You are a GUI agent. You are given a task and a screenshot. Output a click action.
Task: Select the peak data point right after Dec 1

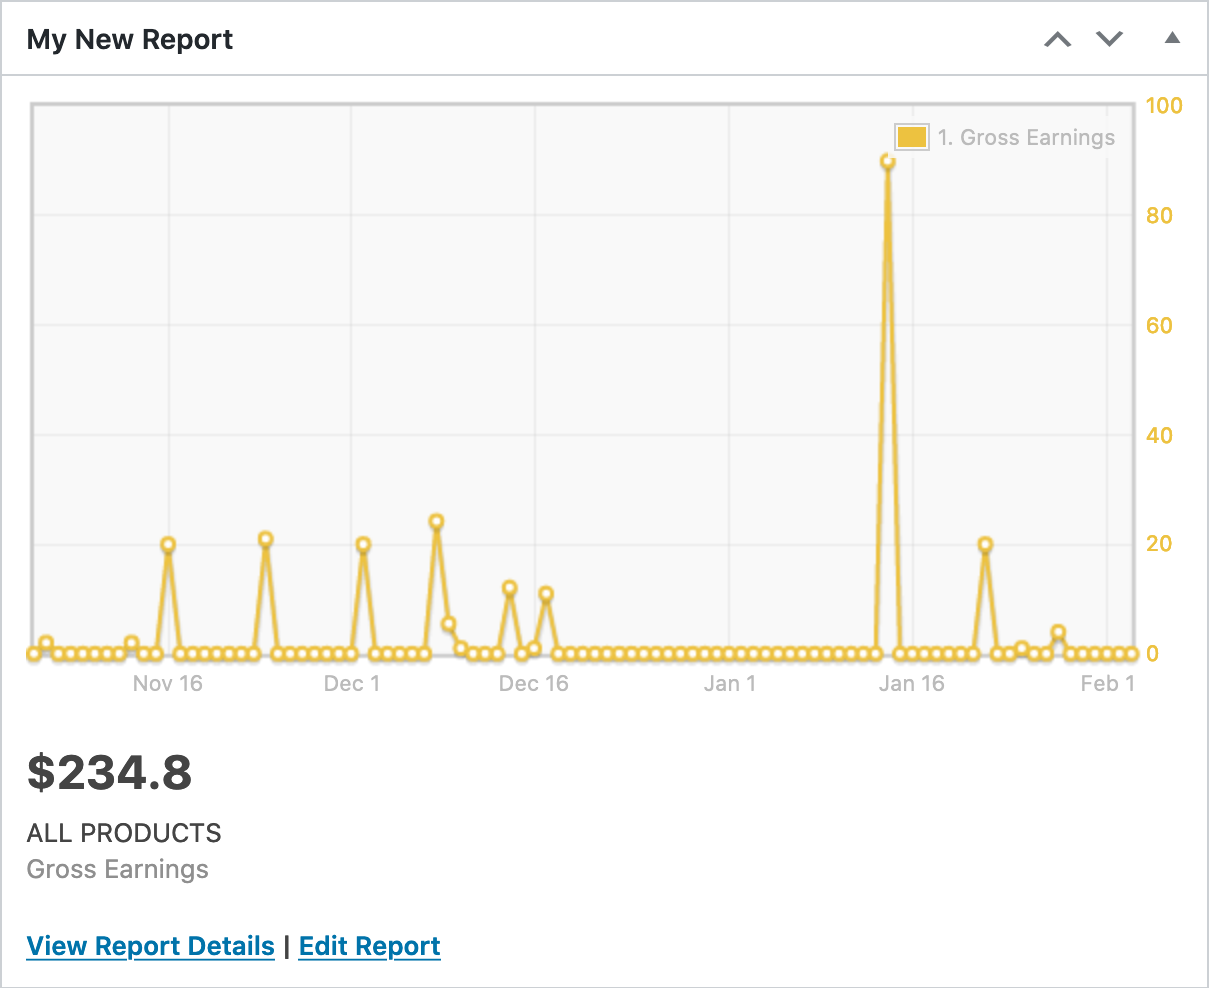pyautogui.click(x=363, y=545)
